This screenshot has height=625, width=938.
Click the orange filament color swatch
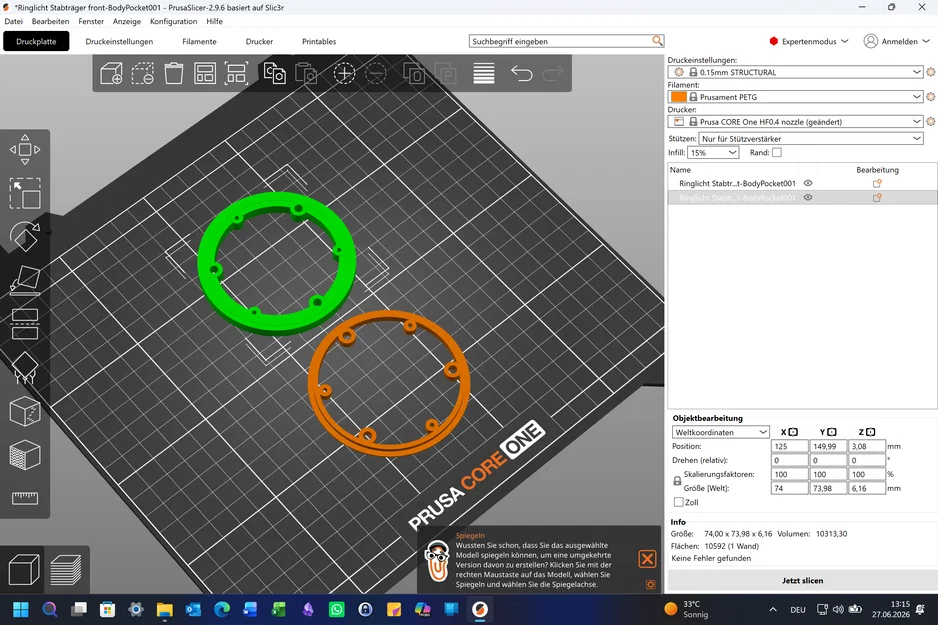pos(678,96)
